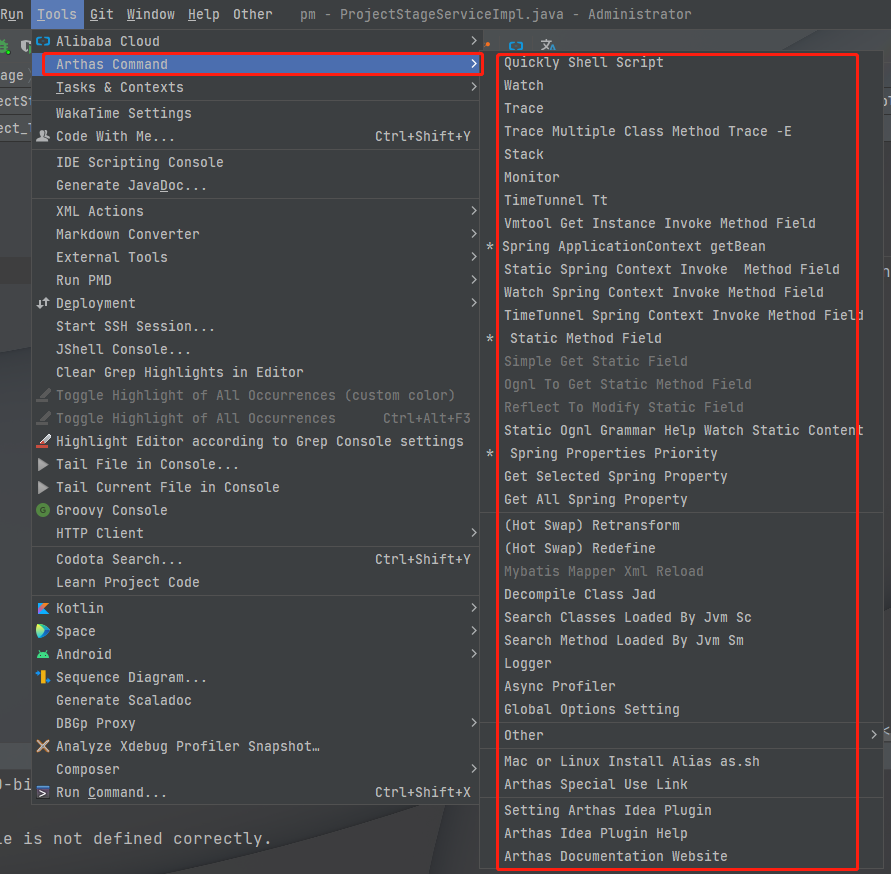The image size is (891, 874).
Task: Open the Git menu in menu bar
Action: (x=101, y=14)
